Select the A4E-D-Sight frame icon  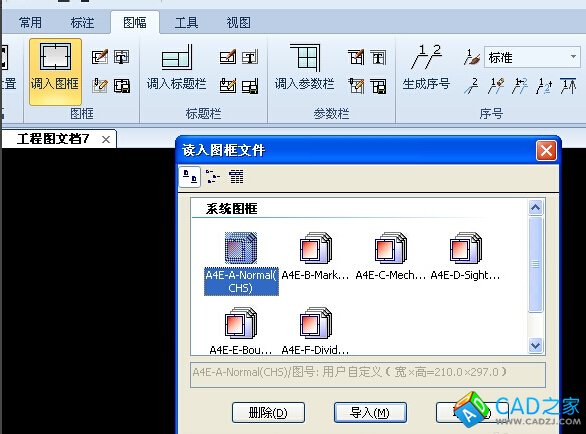[465, 247]
